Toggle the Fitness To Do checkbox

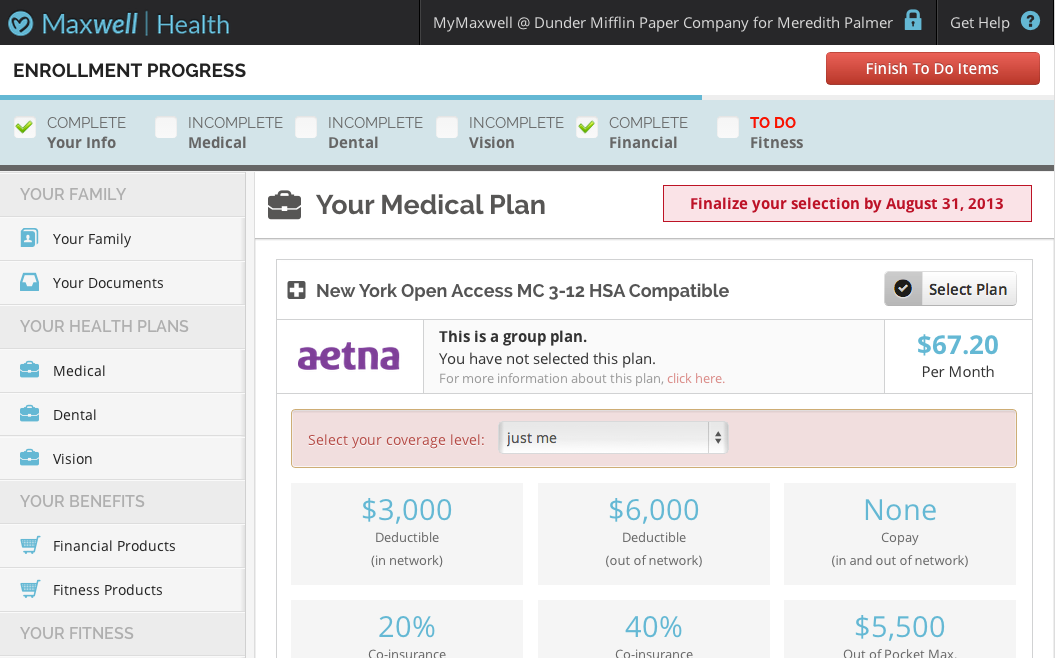point(728,127)
